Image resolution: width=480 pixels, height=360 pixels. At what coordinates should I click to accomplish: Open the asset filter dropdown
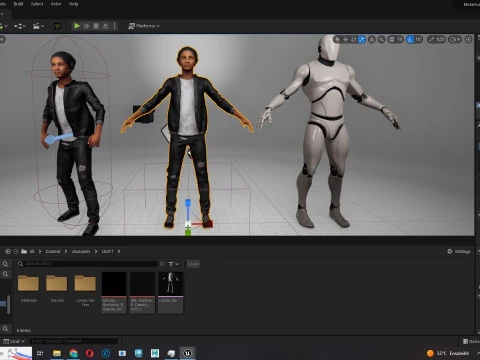[173, 264]
